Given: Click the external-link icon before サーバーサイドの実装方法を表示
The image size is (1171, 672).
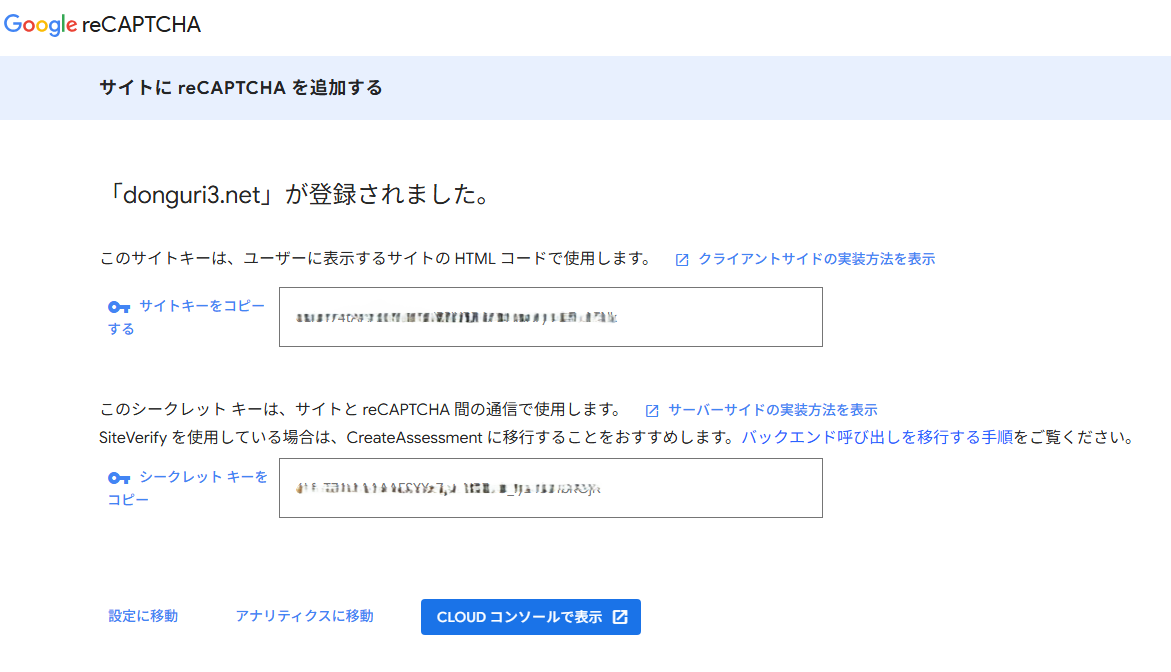Looking at the screenshot, I should 652,411.
